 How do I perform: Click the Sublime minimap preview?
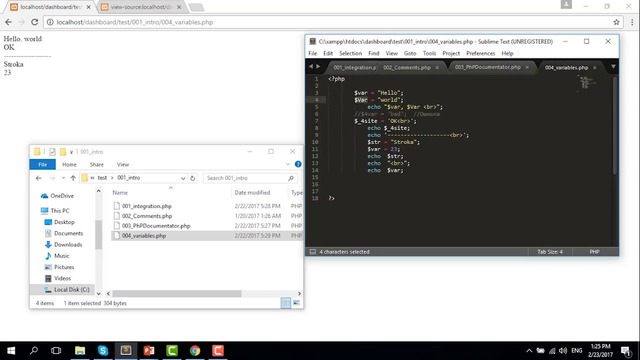[587, 82]
